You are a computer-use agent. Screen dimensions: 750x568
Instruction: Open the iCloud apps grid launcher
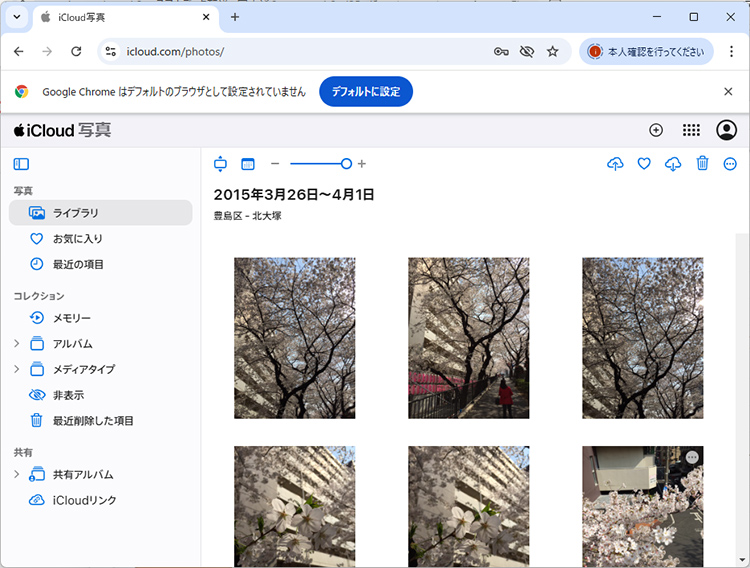click(x=691, y=130)
